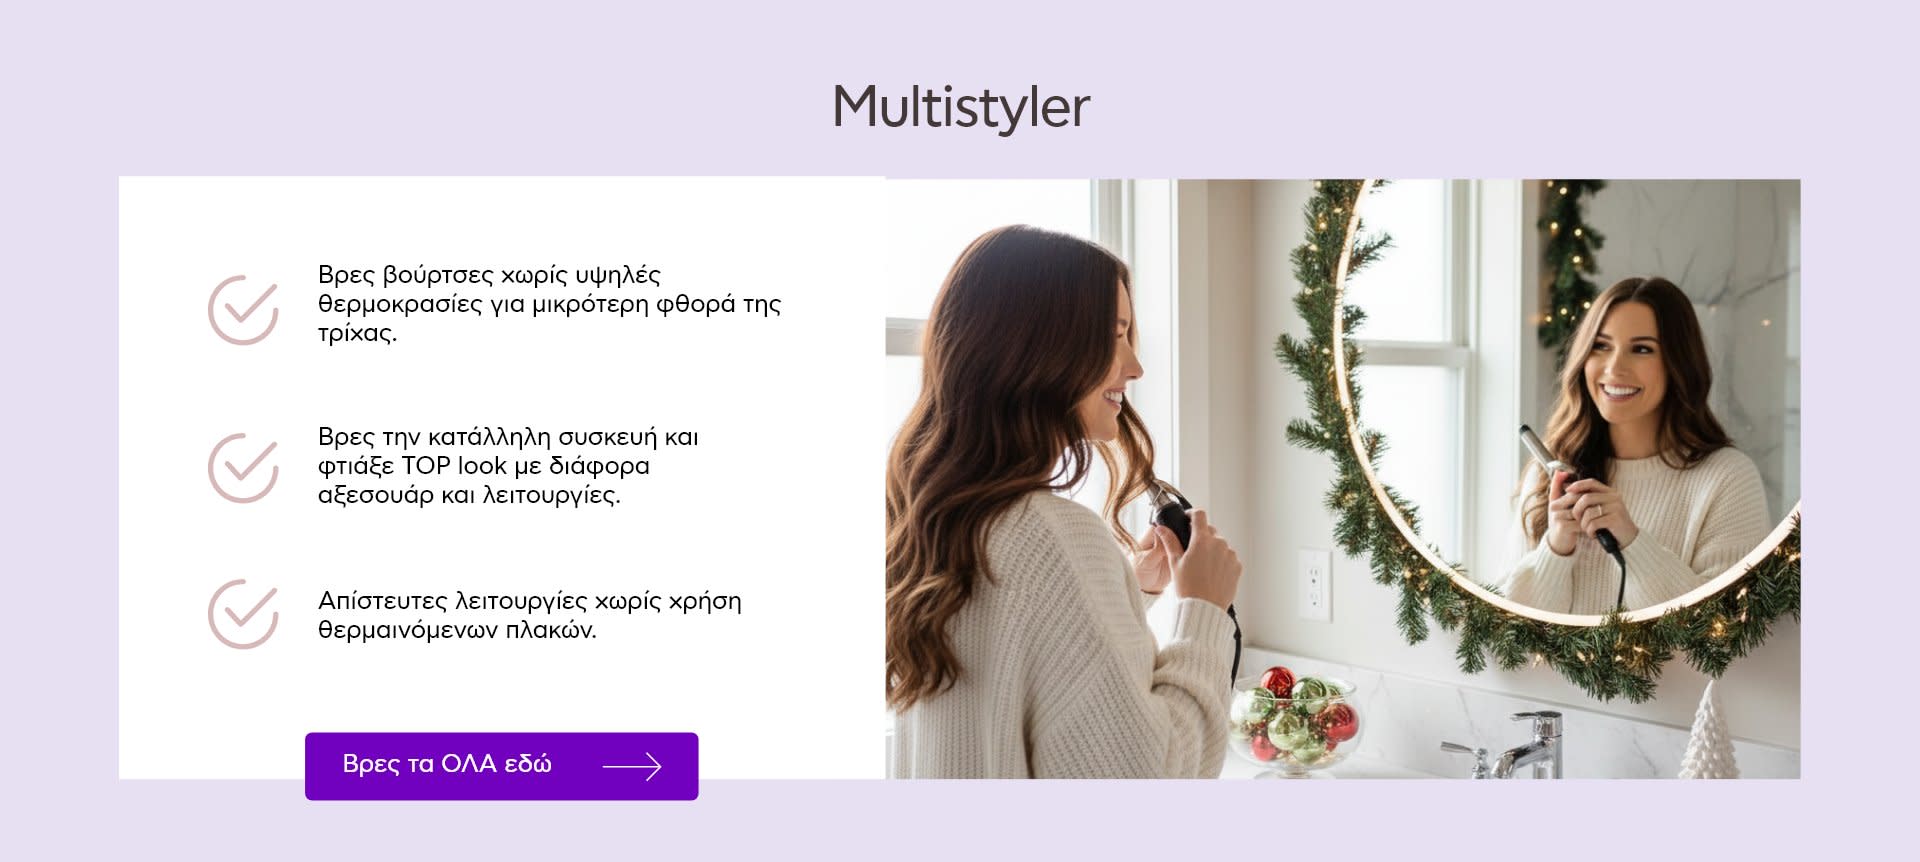Select the text about brushes without high temperatures

[x=549, y=304]
